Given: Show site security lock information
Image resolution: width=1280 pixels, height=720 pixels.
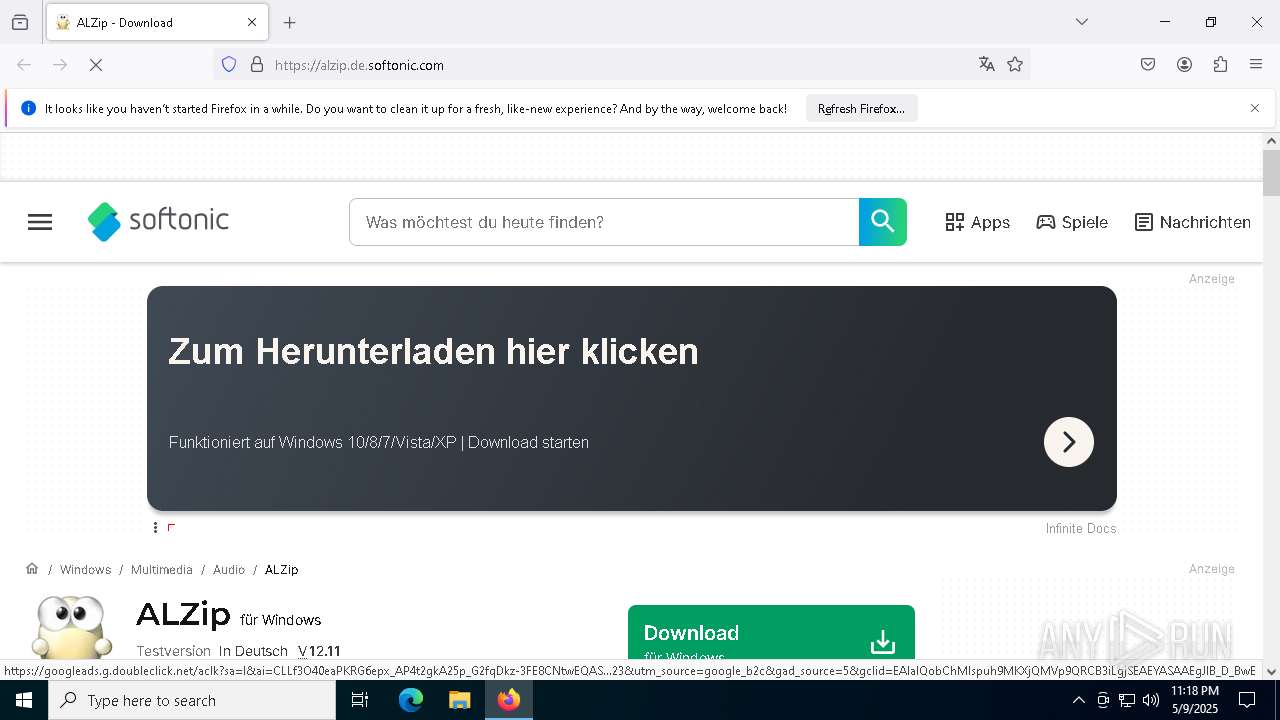Looking at the screenshot, I should [257, 65].
